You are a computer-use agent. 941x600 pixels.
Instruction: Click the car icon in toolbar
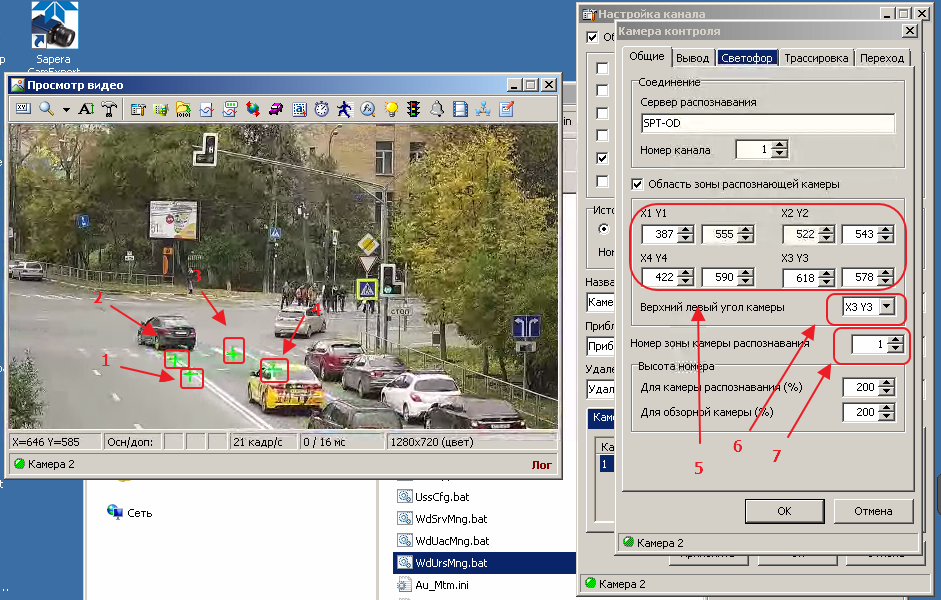pyautogui.click(x=276, y=109)
